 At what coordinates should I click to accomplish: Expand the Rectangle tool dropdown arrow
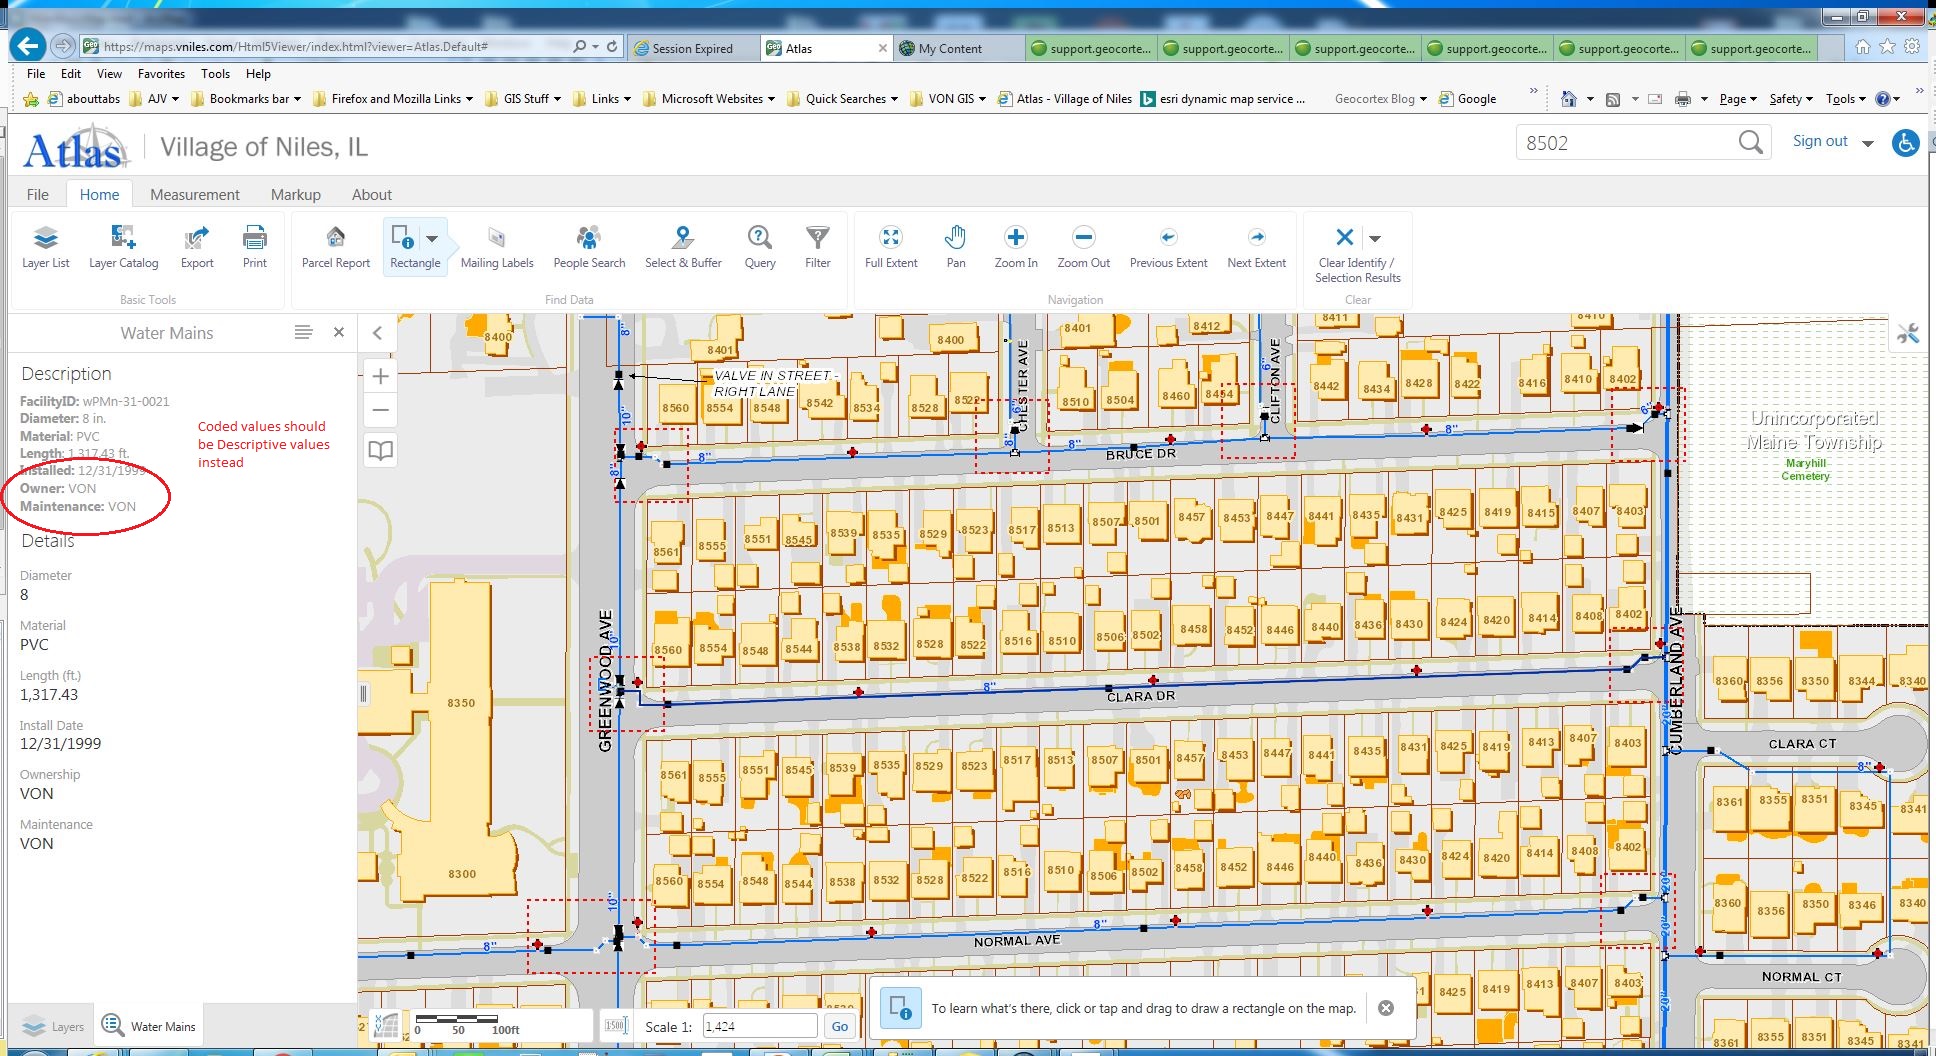432,239
